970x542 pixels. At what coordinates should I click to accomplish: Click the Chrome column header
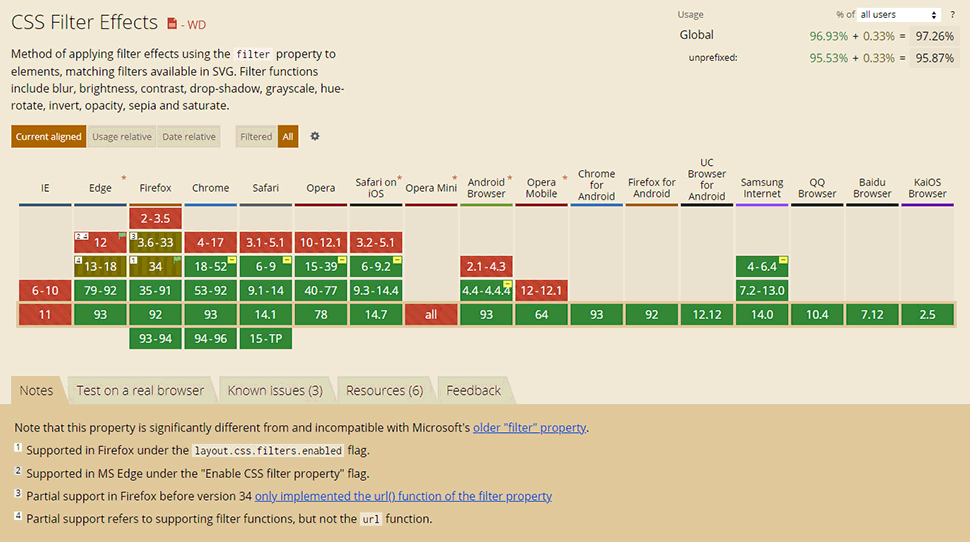(x=210, y=187)
